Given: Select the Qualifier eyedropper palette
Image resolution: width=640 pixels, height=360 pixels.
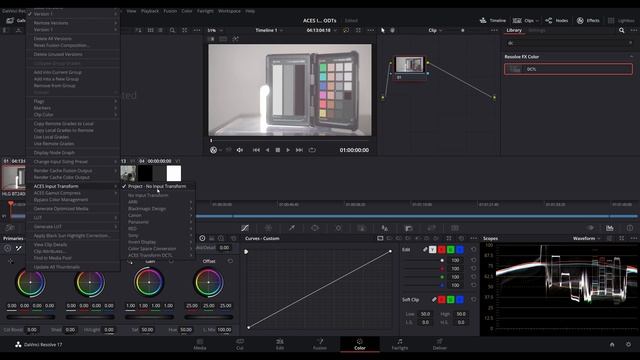Looking at the screenshot, I should [291, 228].
